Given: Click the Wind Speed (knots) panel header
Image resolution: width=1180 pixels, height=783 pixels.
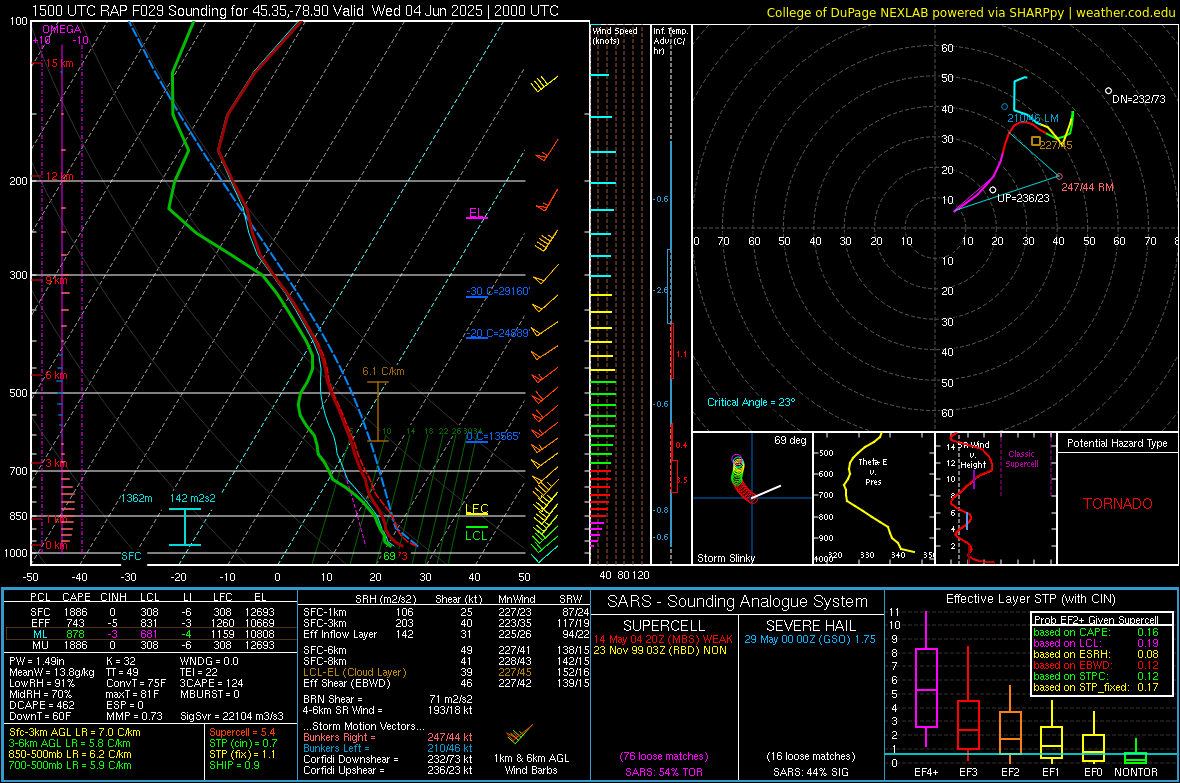Looking at the screenshot, I should [614, 36].
